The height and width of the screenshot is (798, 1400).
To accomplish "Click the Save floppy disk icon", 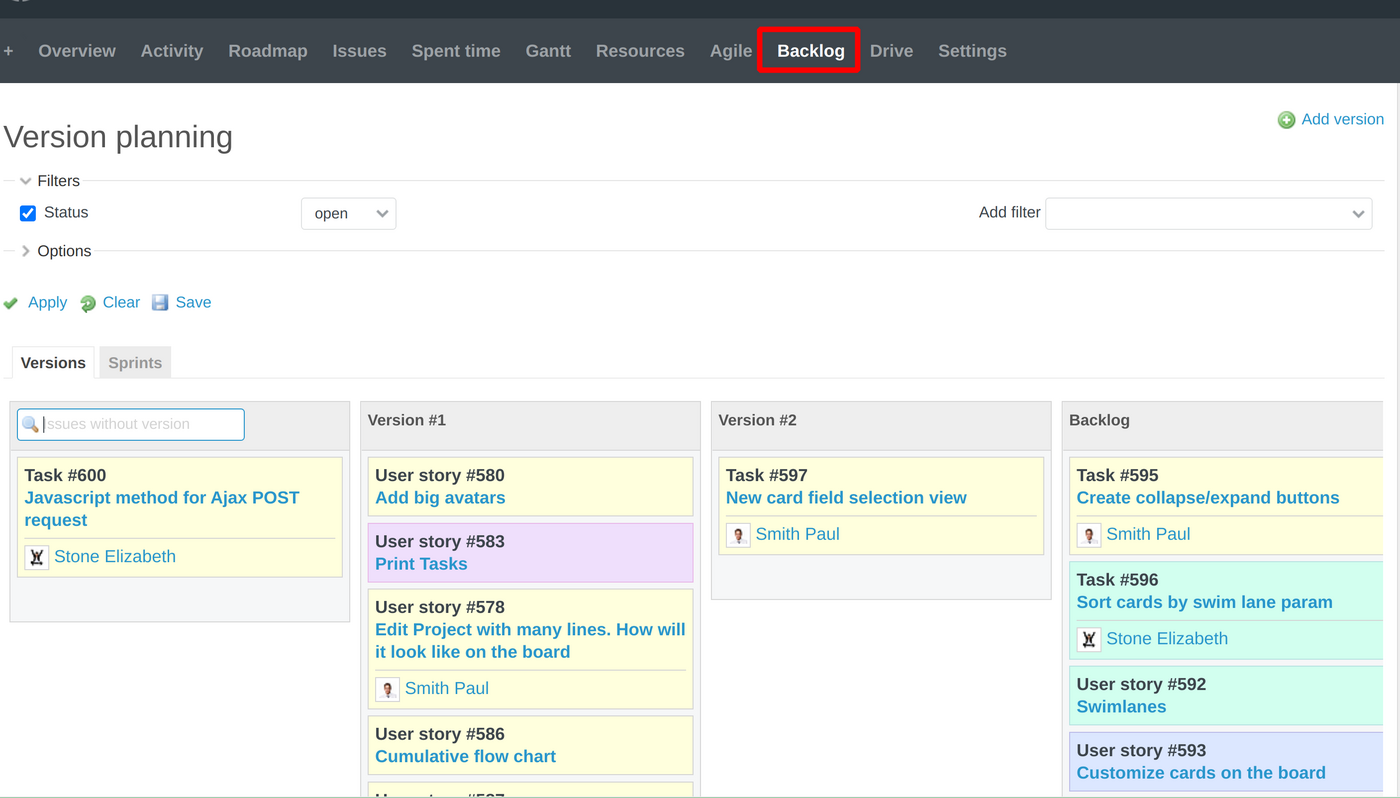I will 160,302.
